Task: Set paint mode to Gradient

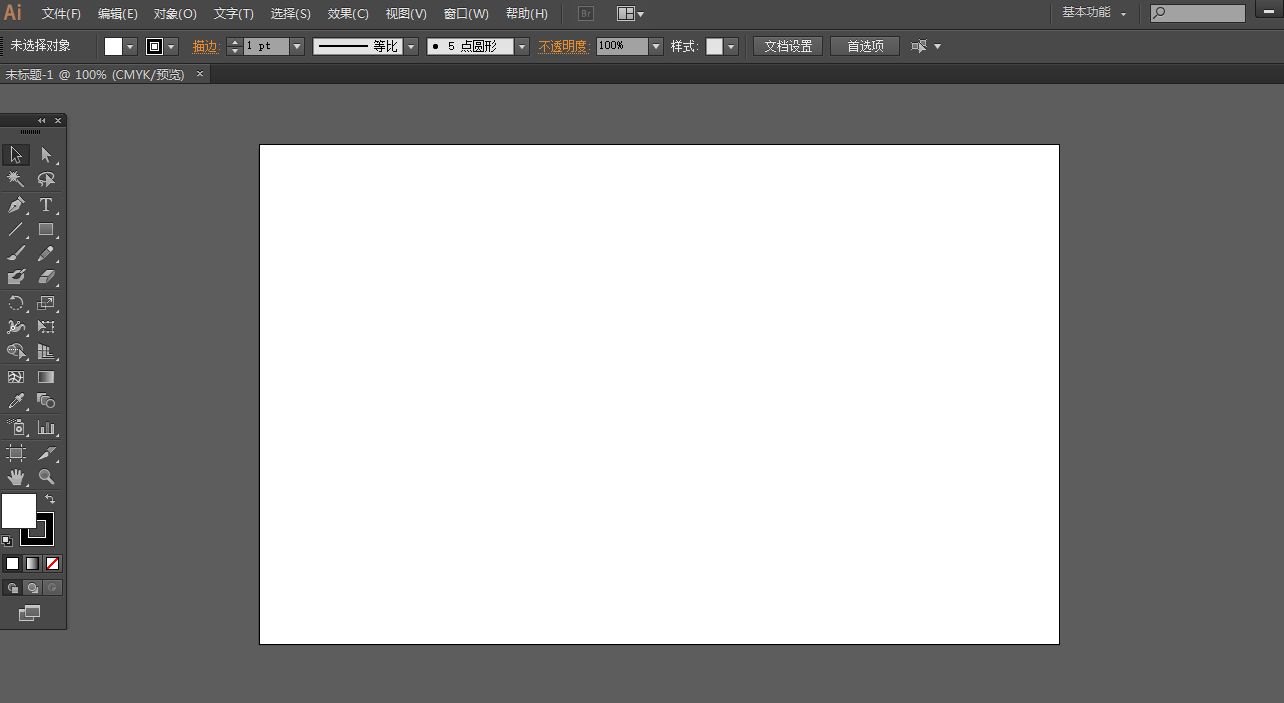Action: click(33, 564)
